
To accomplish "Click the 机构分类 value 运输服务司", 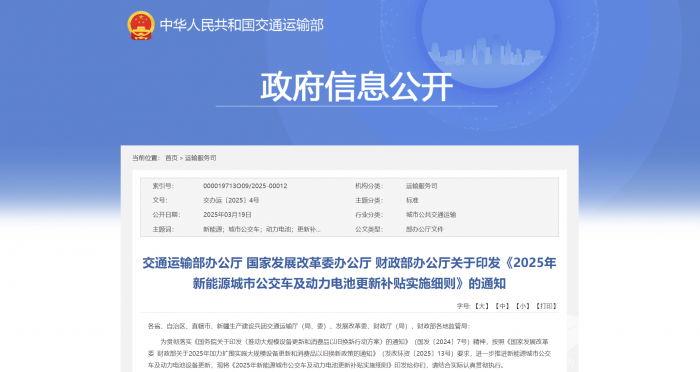I will click(421, 186).
